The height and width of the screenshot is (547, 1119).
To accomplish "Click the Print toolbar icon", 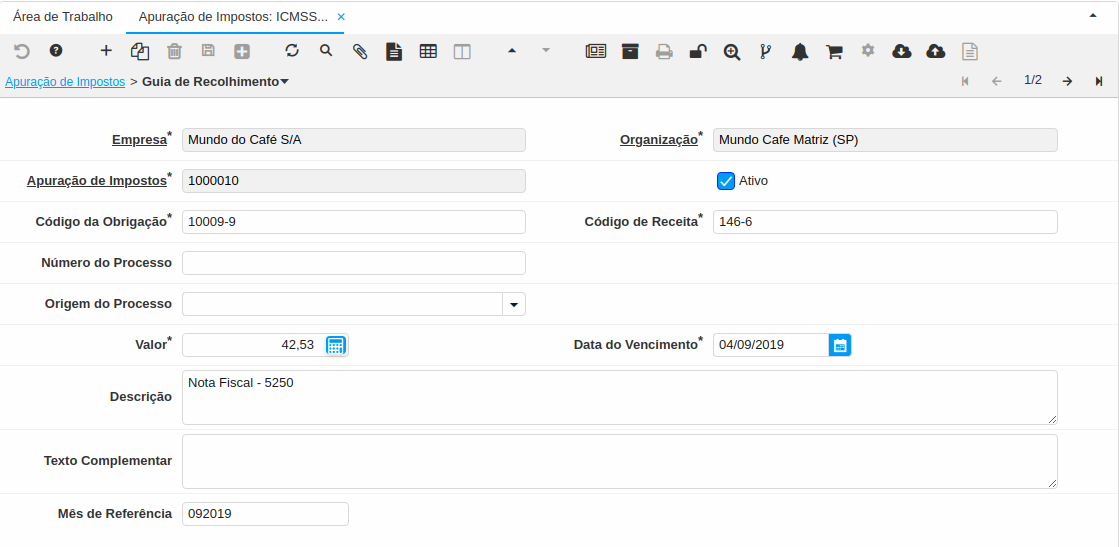I will pyautogui.click(x=664, y=52).
